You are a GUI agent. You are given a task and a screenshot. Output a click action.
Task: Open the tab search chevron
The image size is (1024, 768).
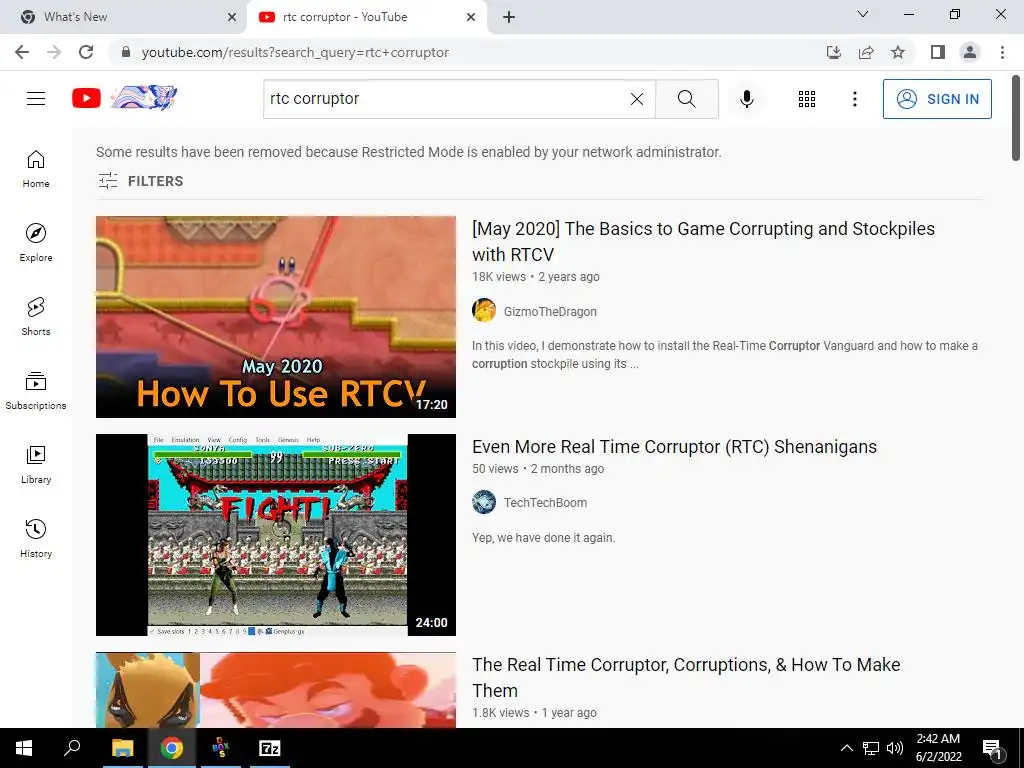(863, 14)
